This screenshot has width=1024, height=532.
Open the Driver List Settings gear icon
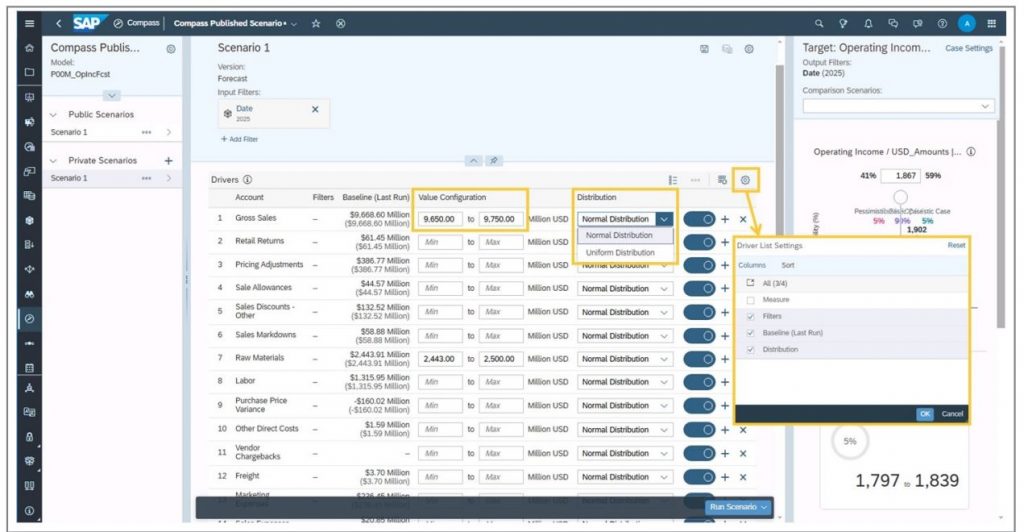pyautogui.click(x=746, y=179)
